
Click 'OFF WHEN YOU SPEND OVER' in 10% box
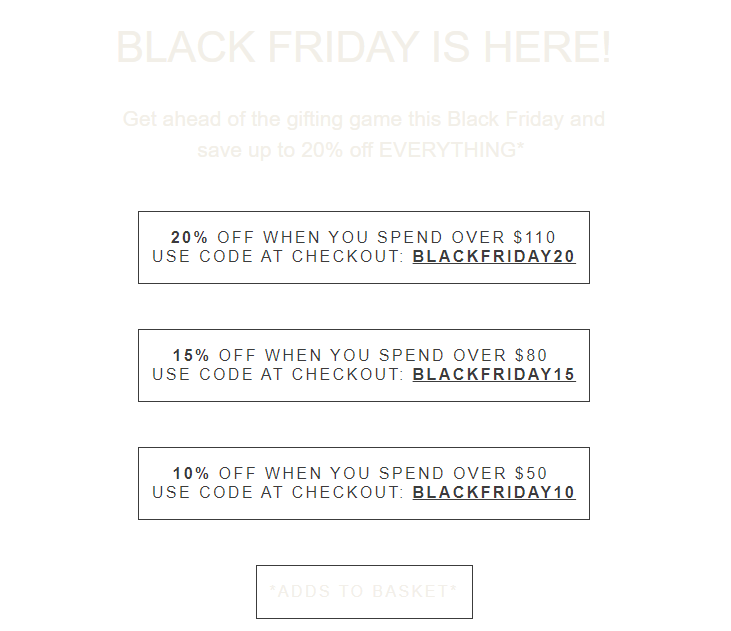pyautogui.click(x=363, y=473)
